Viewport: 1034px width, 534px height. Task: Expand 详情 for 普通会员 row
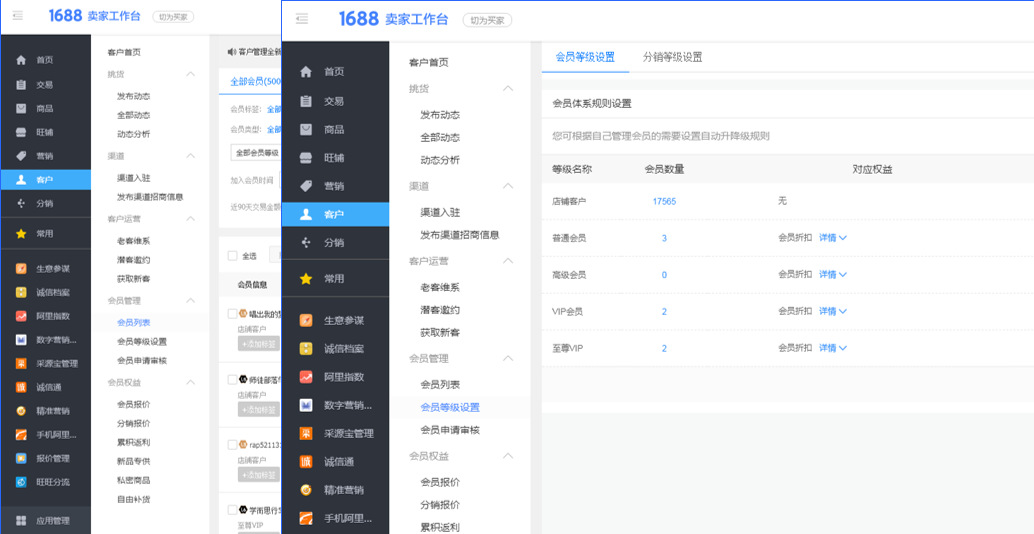point(832,237)
